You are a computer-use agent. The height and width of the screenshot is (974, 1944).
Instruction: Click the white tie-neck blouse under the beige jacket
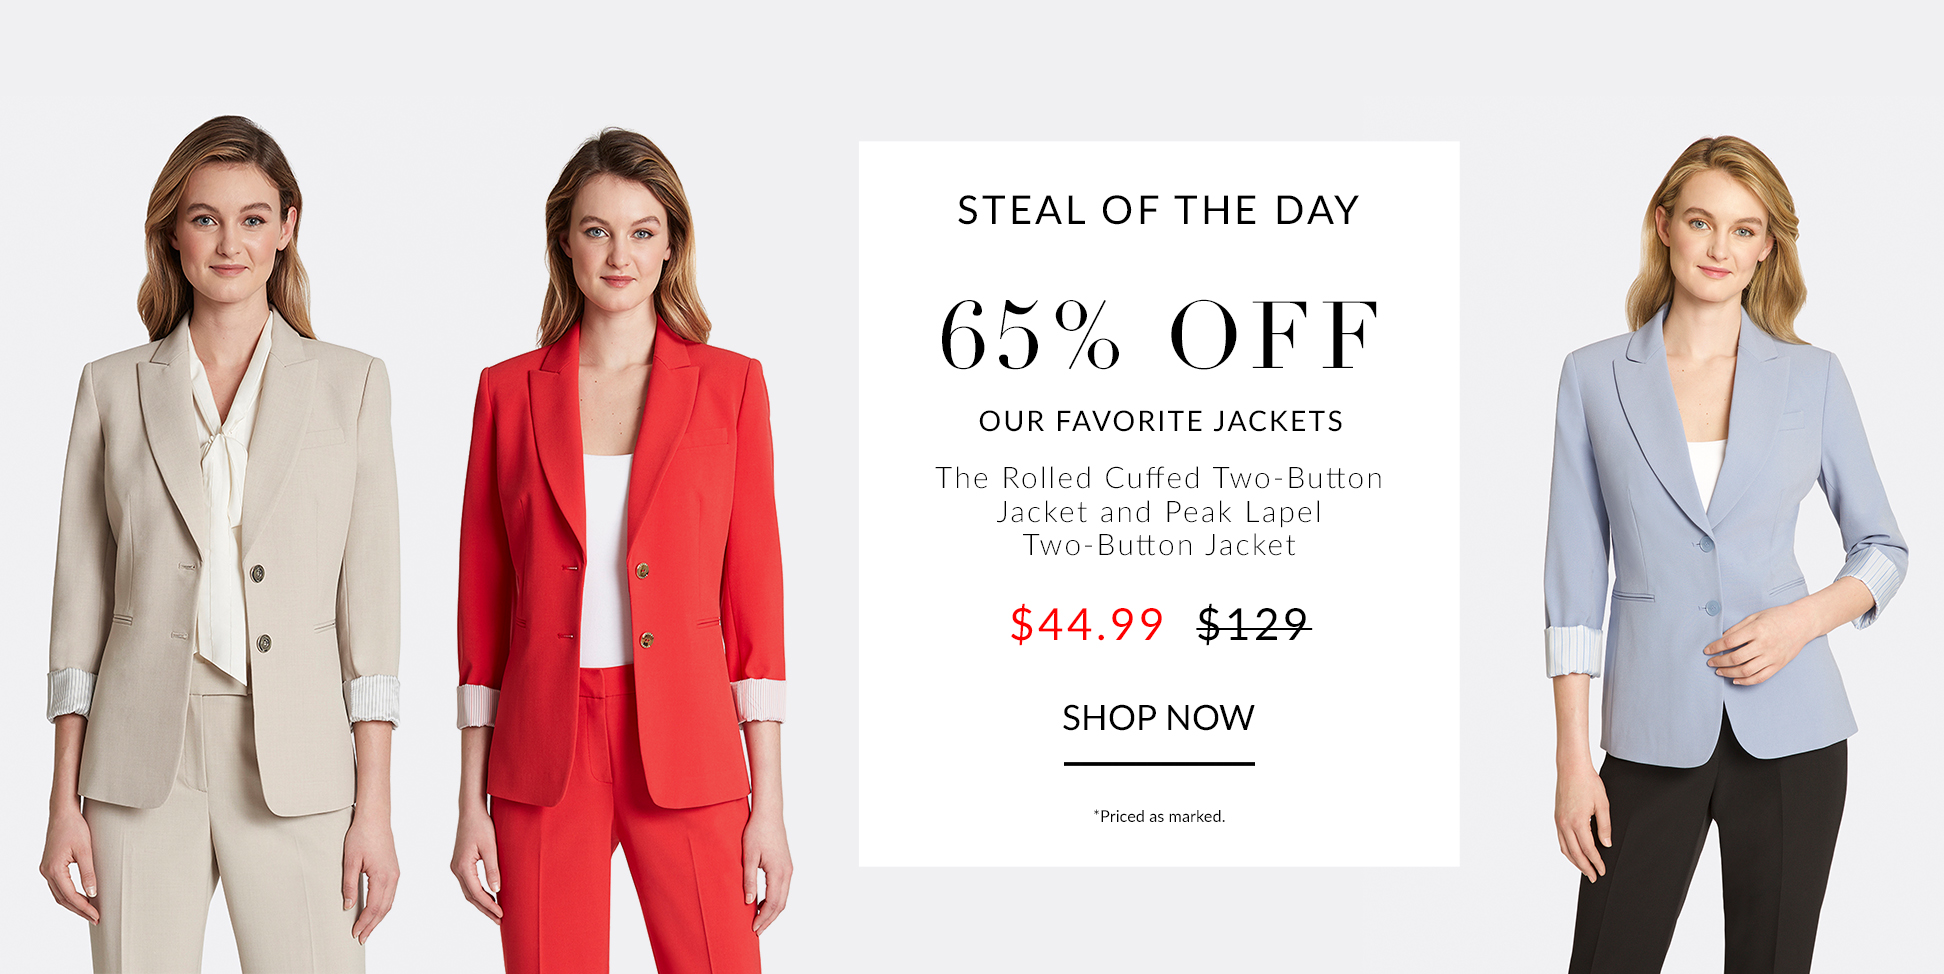(x=224, y=500)
